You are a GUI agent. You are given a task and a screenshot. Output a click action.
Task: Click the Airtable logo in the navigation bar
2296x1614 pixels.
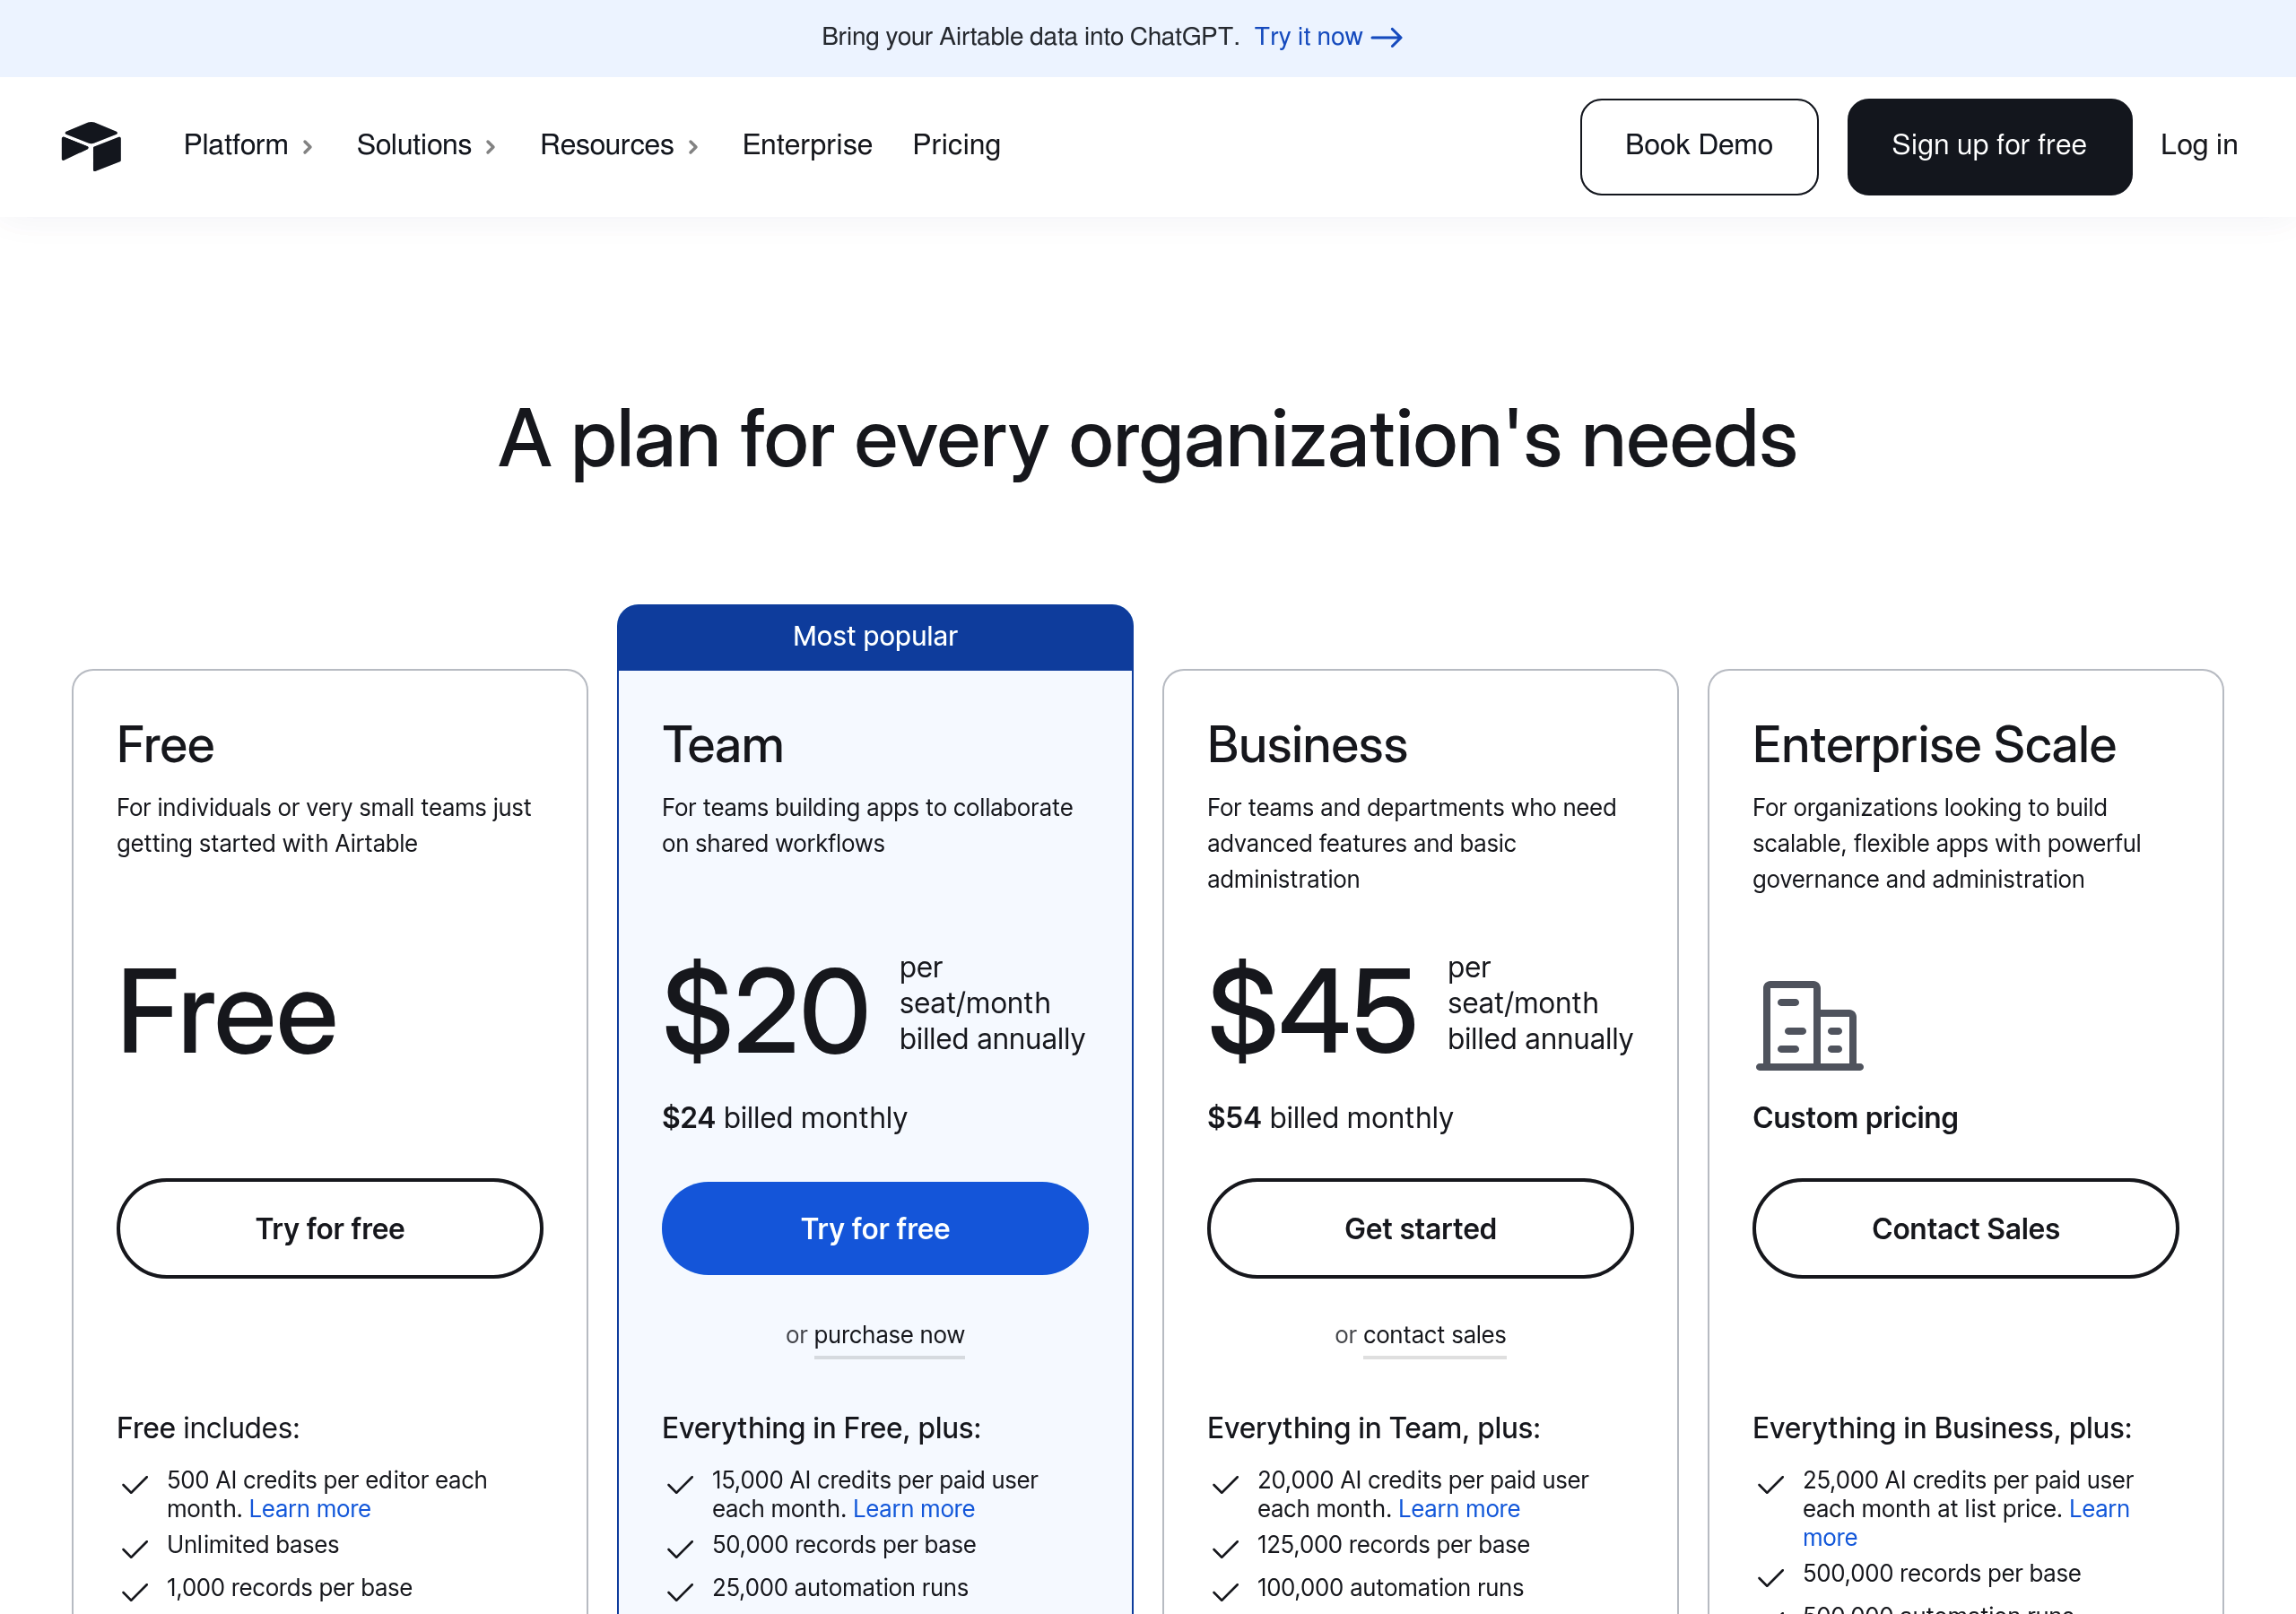91,146
